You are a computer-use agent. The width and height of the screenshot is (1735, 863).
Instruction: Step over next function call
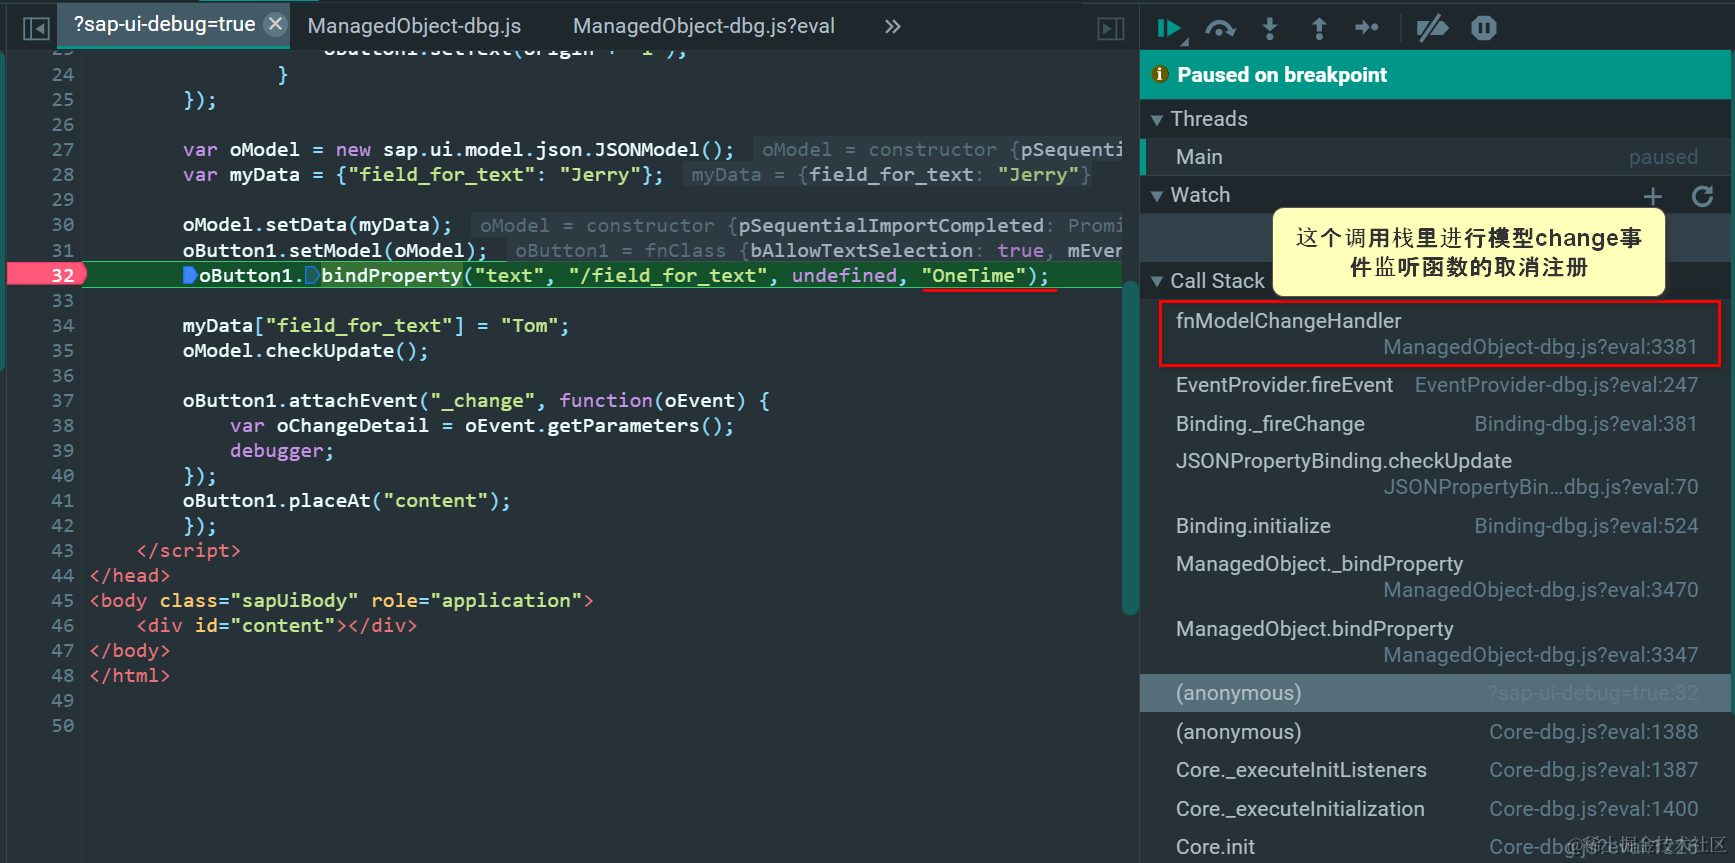tap(1220, 28)
